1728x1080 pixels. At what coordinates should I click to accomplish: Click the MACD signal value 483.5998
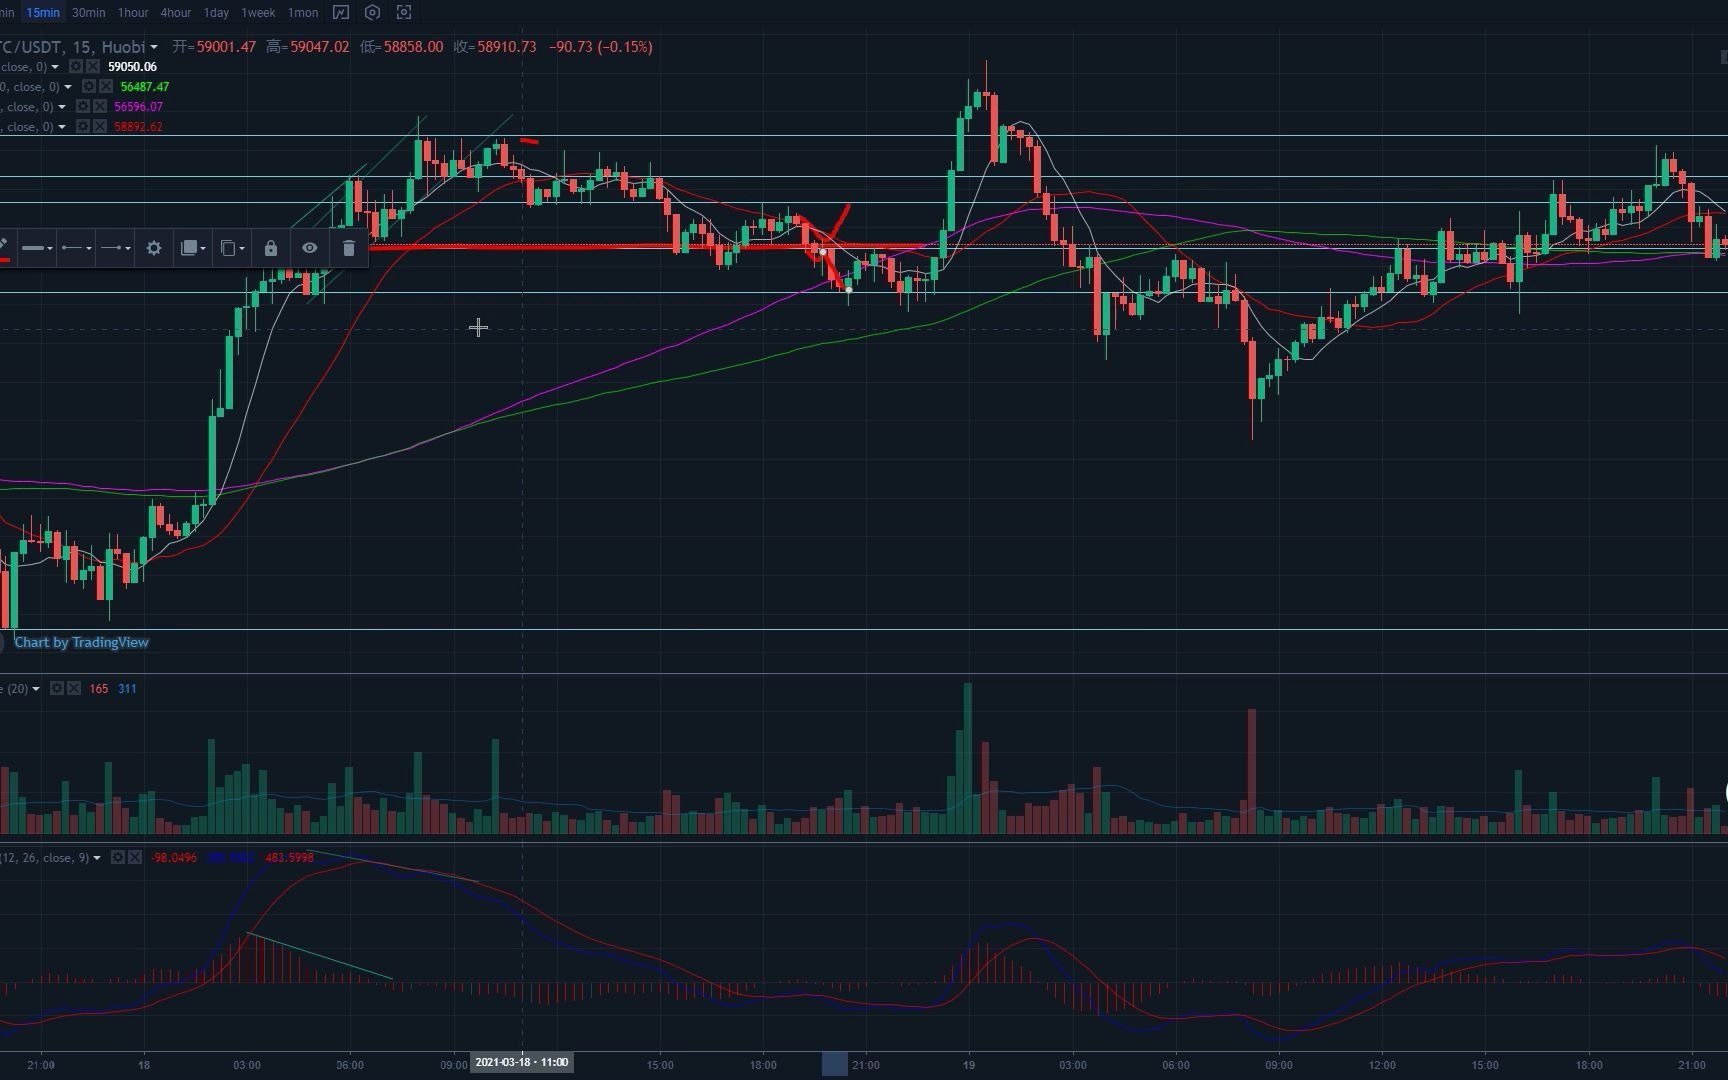tap(289, 858)
